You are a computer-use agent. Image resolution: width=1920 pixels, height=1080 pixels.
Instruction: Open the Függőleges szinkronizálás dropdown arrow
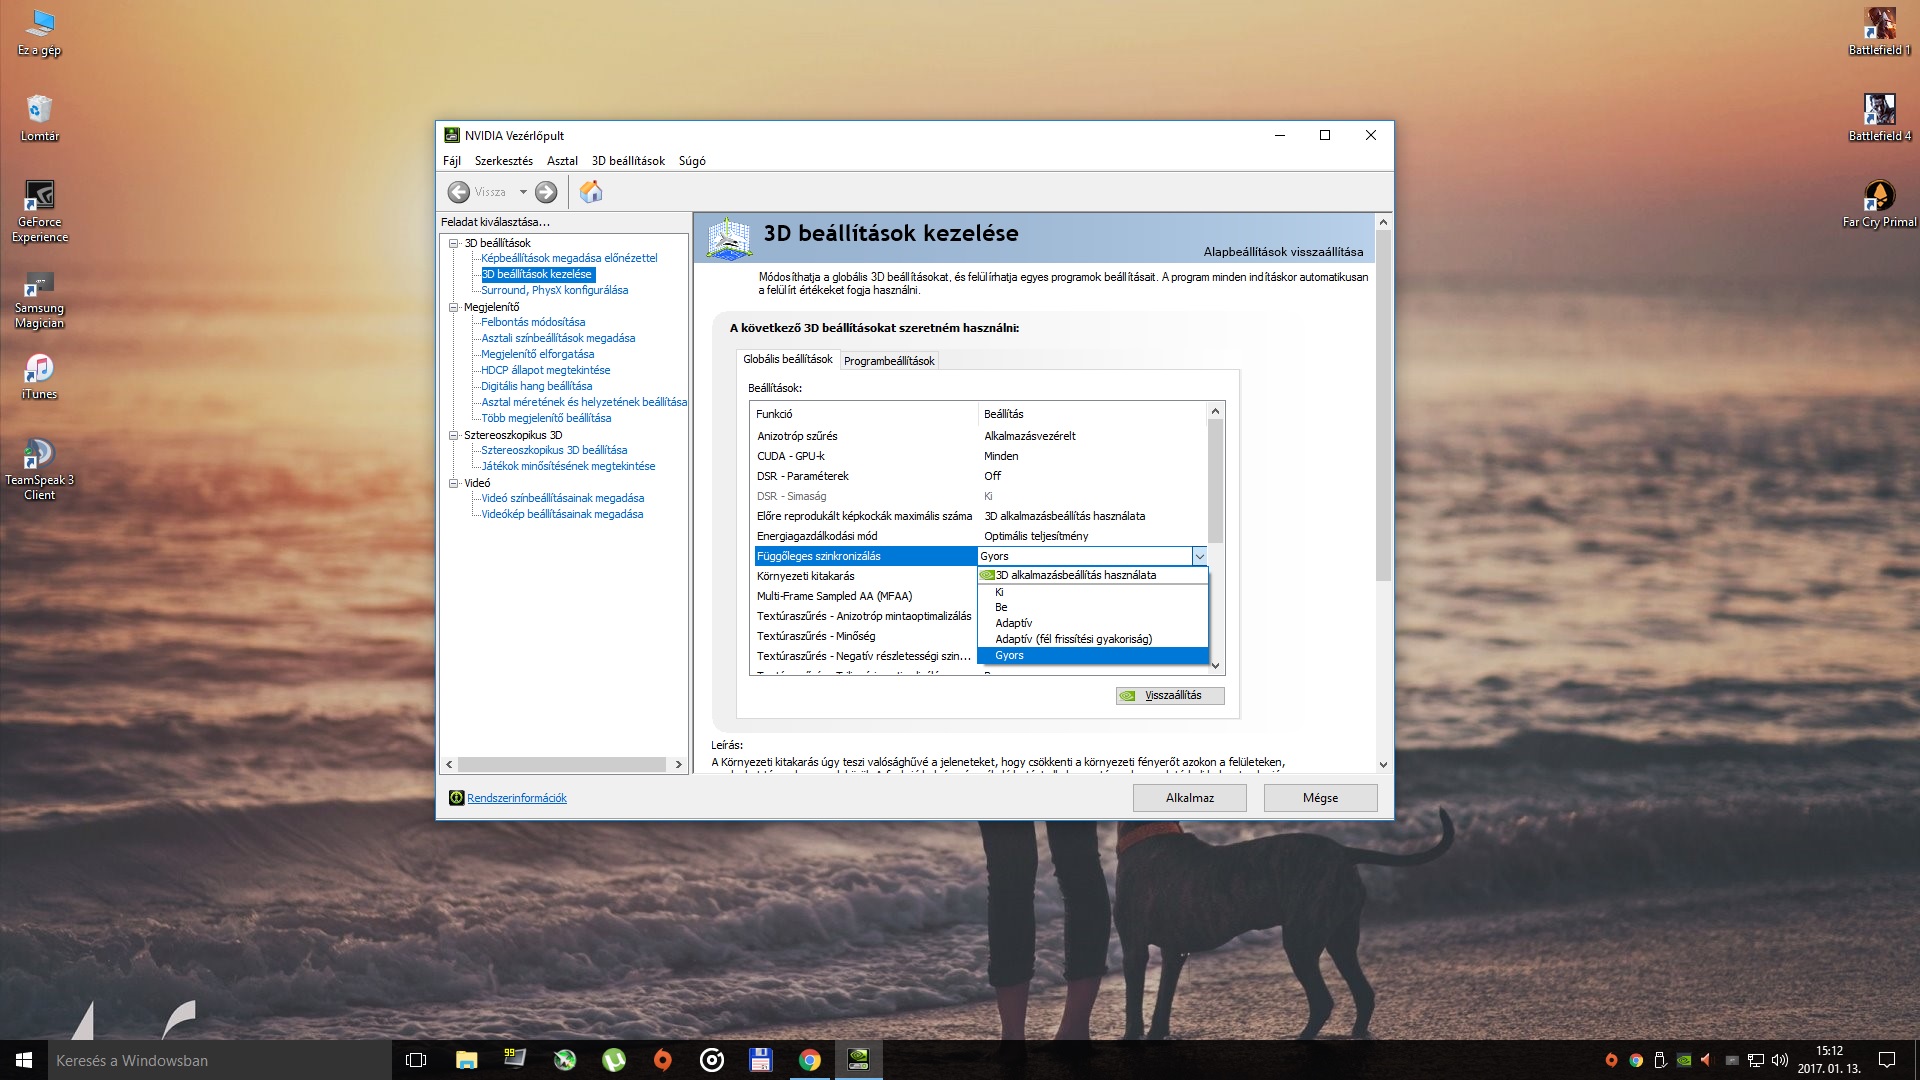click(1199, 556)
